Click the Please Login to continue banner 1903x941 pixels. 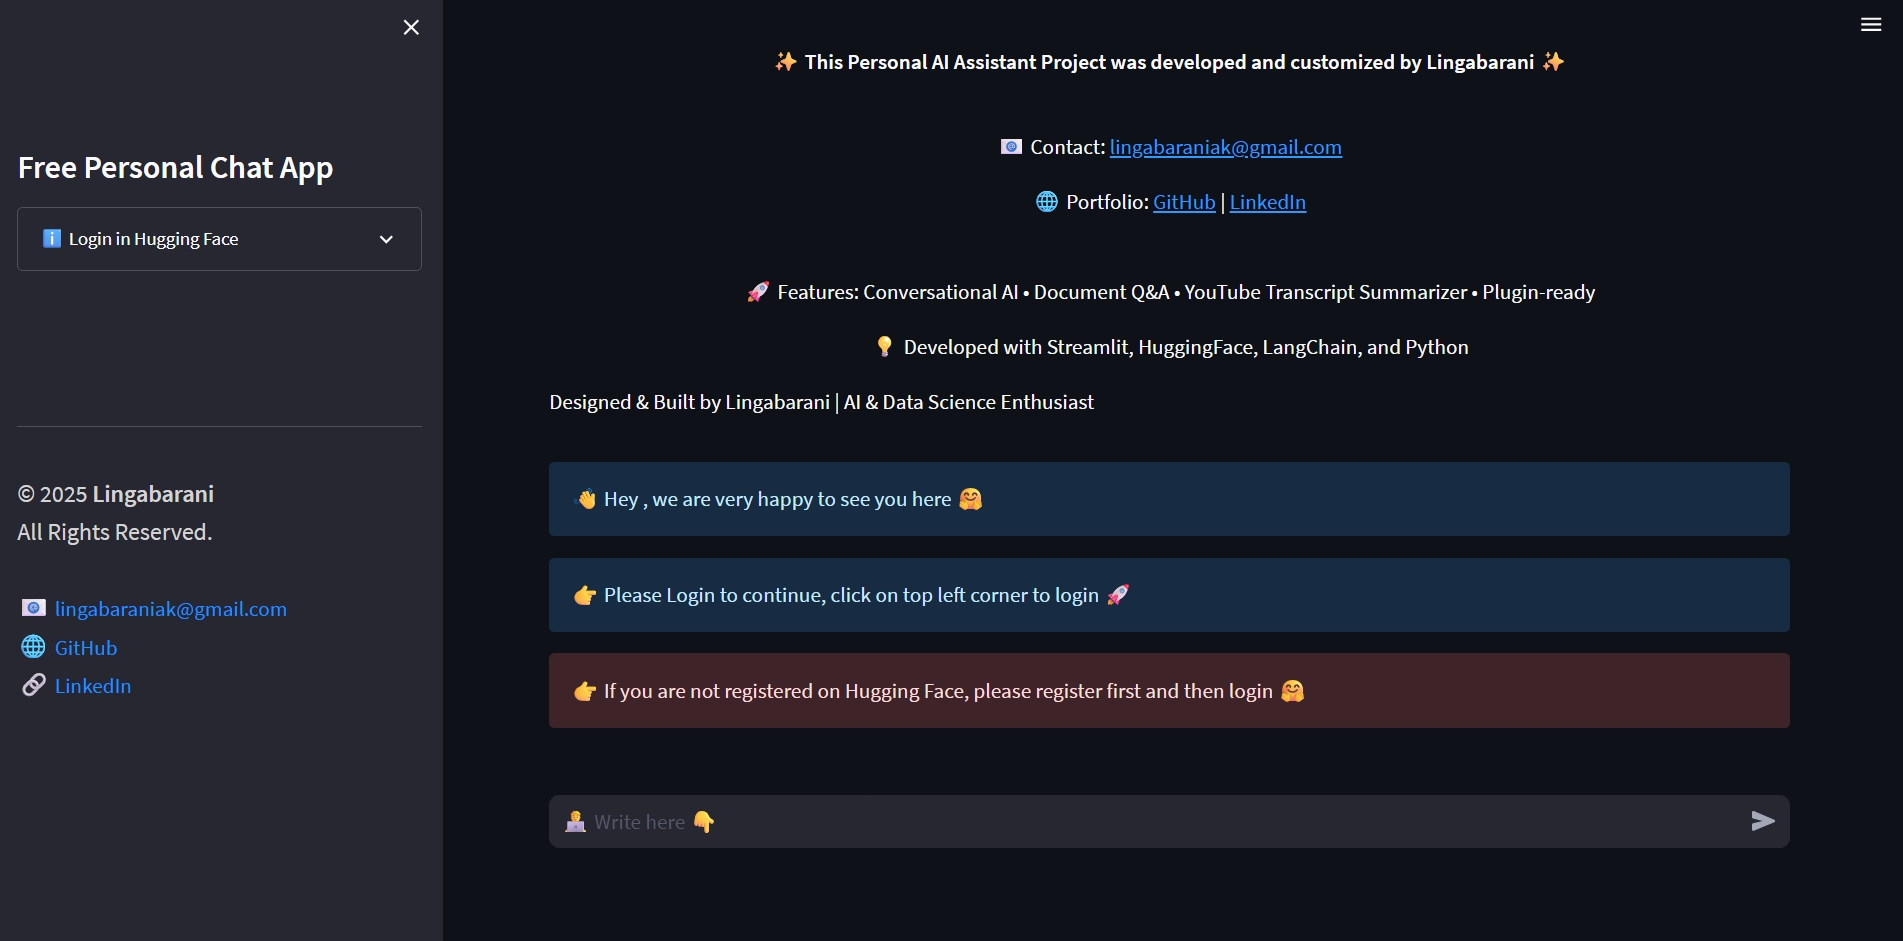point(1169,595)
